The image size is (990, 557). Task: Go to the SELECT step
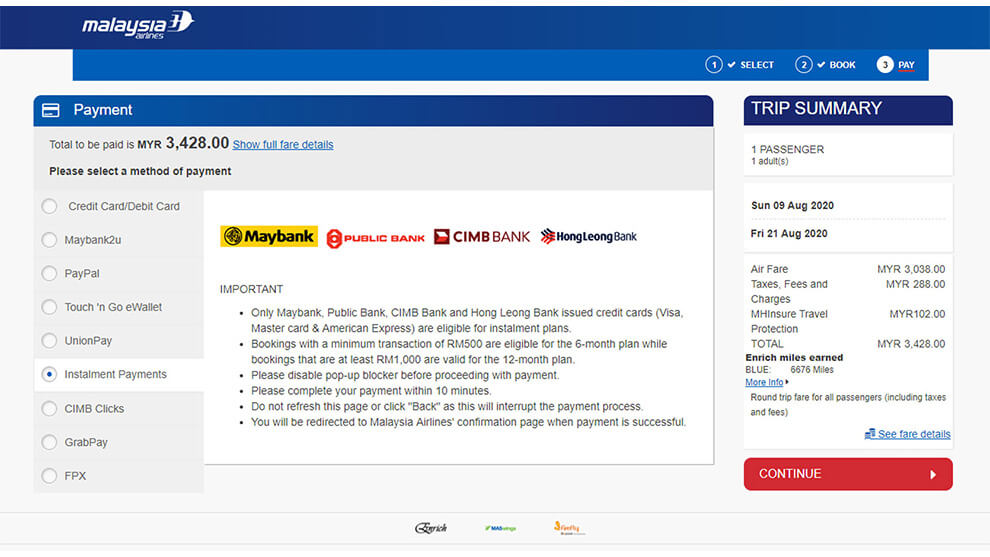point(757,64)
